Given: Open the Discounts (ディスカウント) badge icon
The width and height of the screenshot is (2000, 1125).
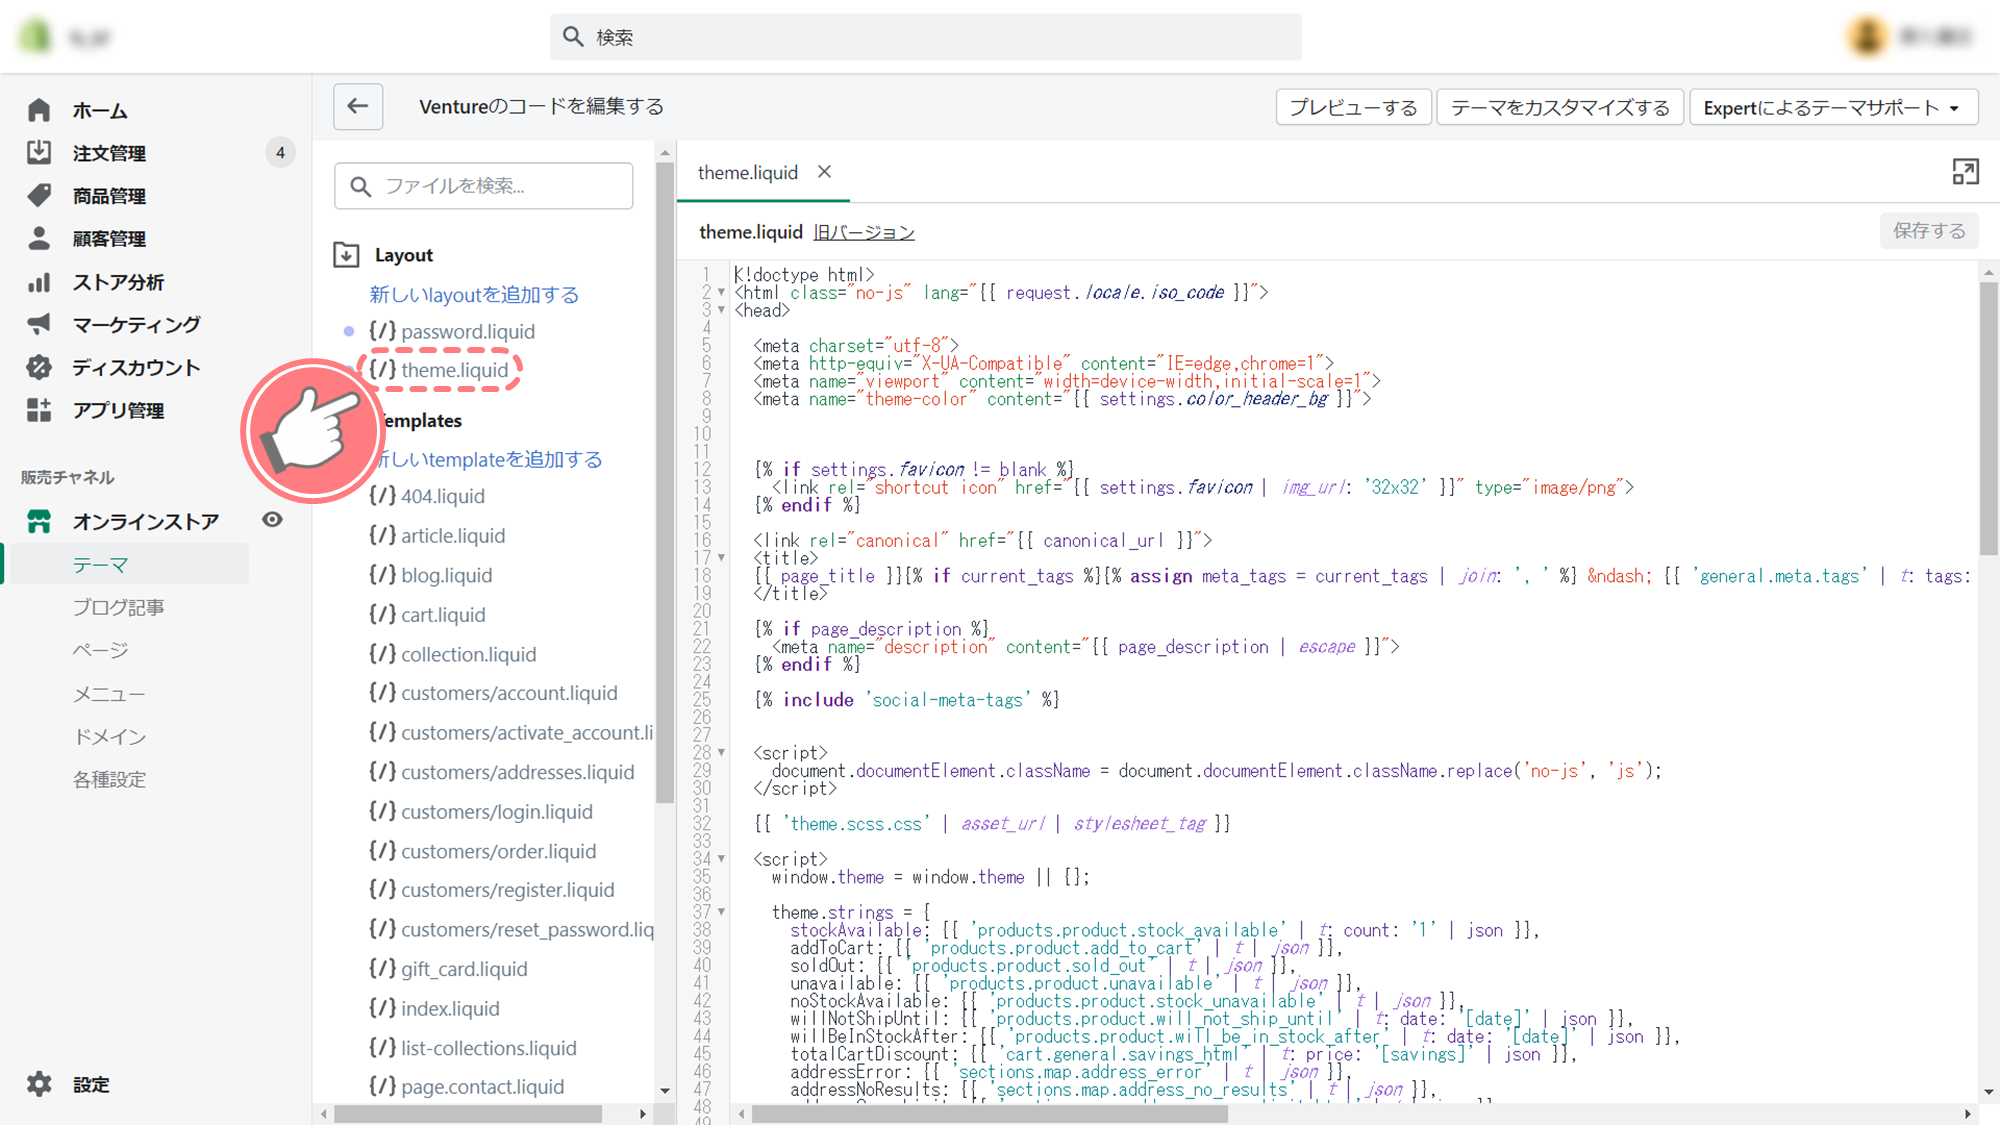Looking at the screenshot, I should pos(39,367).
